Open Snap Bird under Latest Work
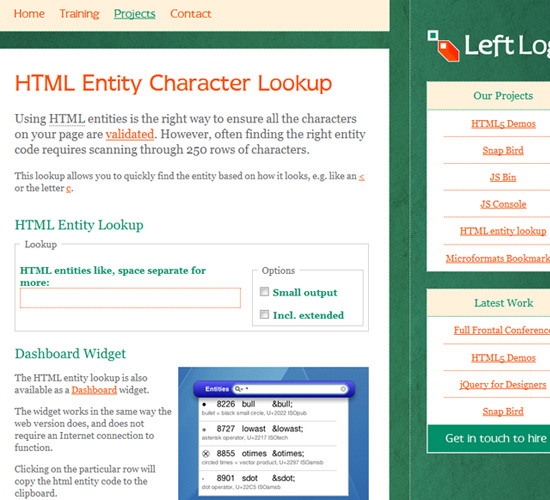 [x=503, y=411]
